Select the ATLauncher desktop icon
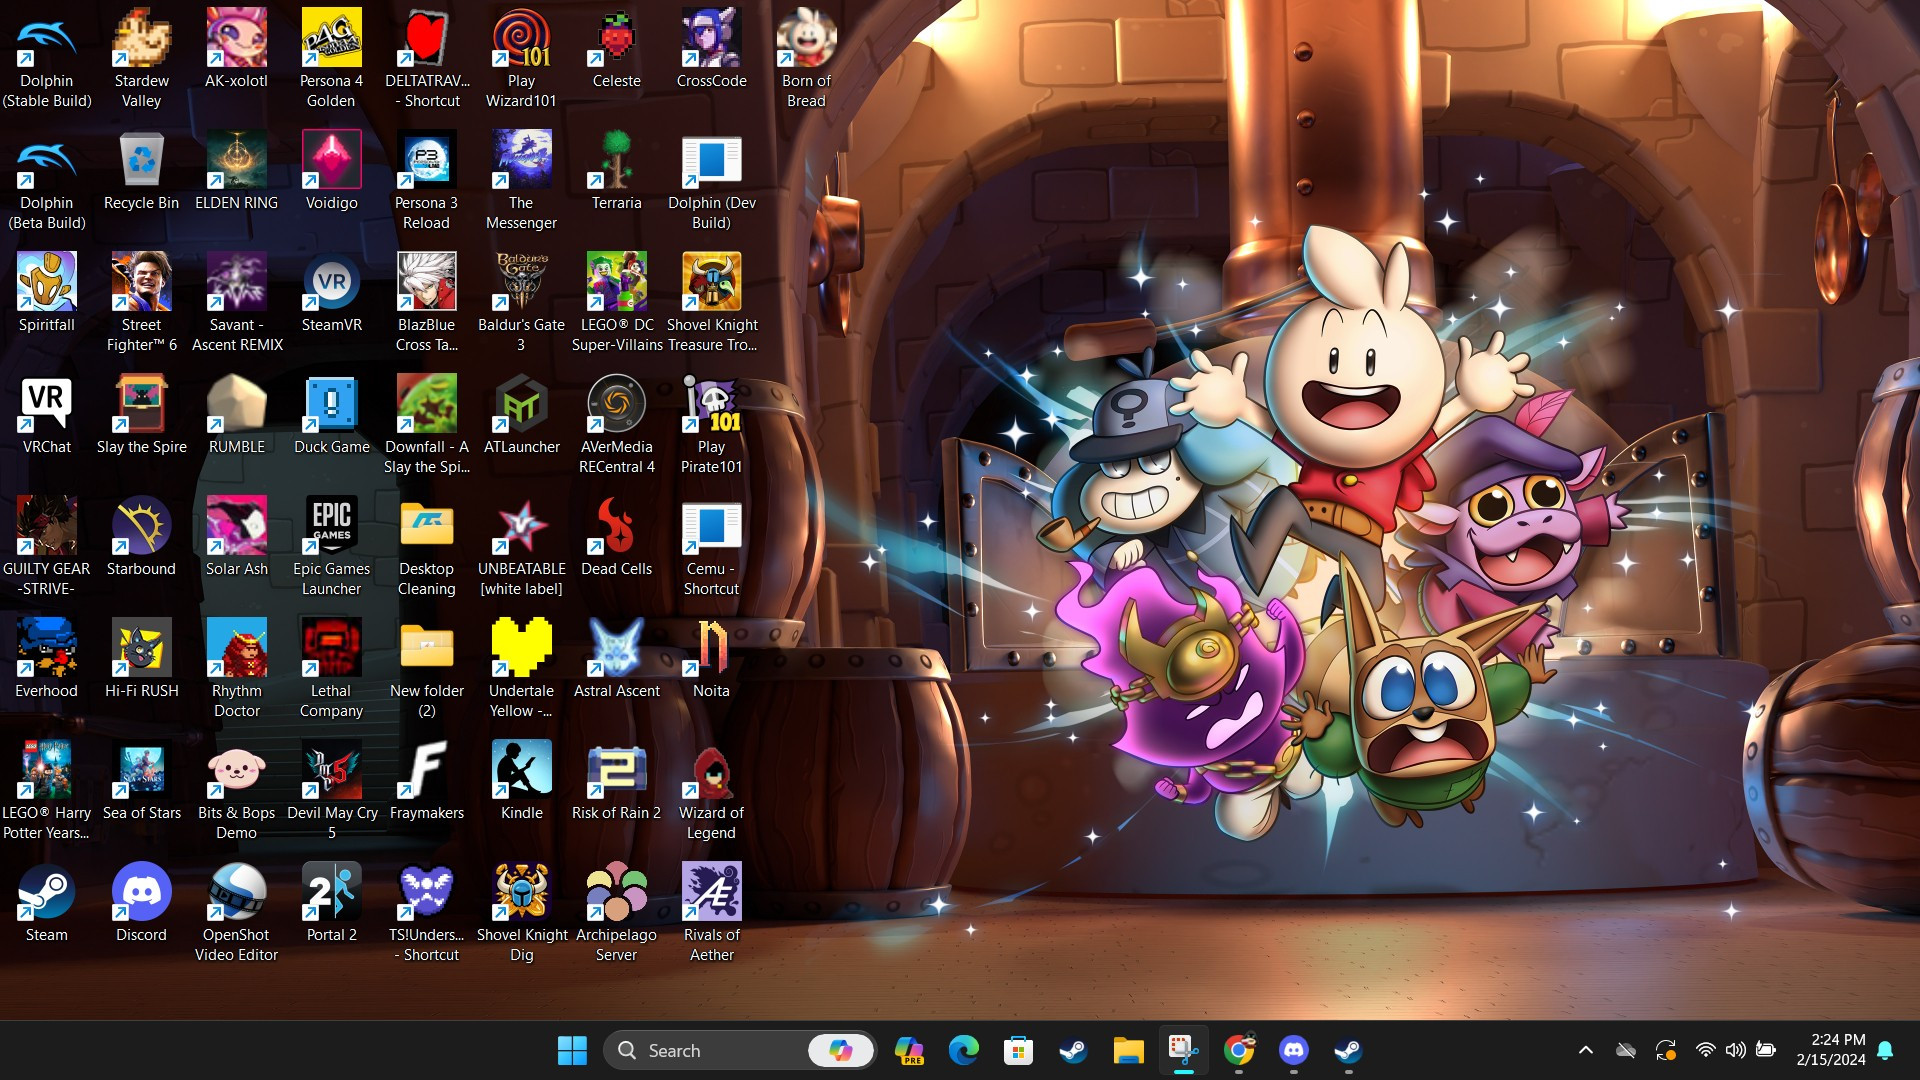This screenshot has height=1080, width=1920. coord(521,414)
